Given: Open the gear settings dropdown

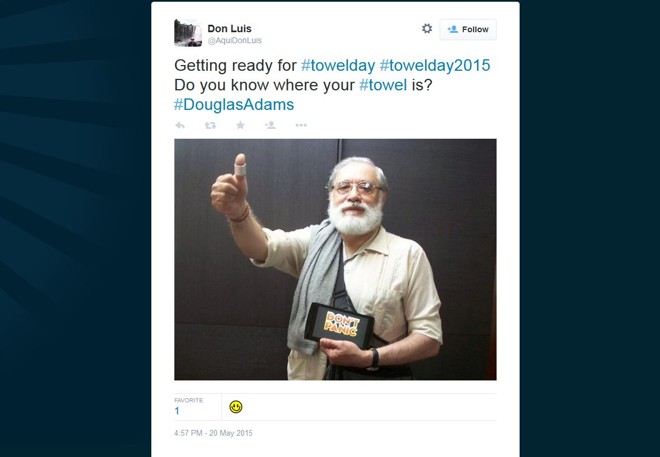Looking at the screenshot, I should (427, 29).
